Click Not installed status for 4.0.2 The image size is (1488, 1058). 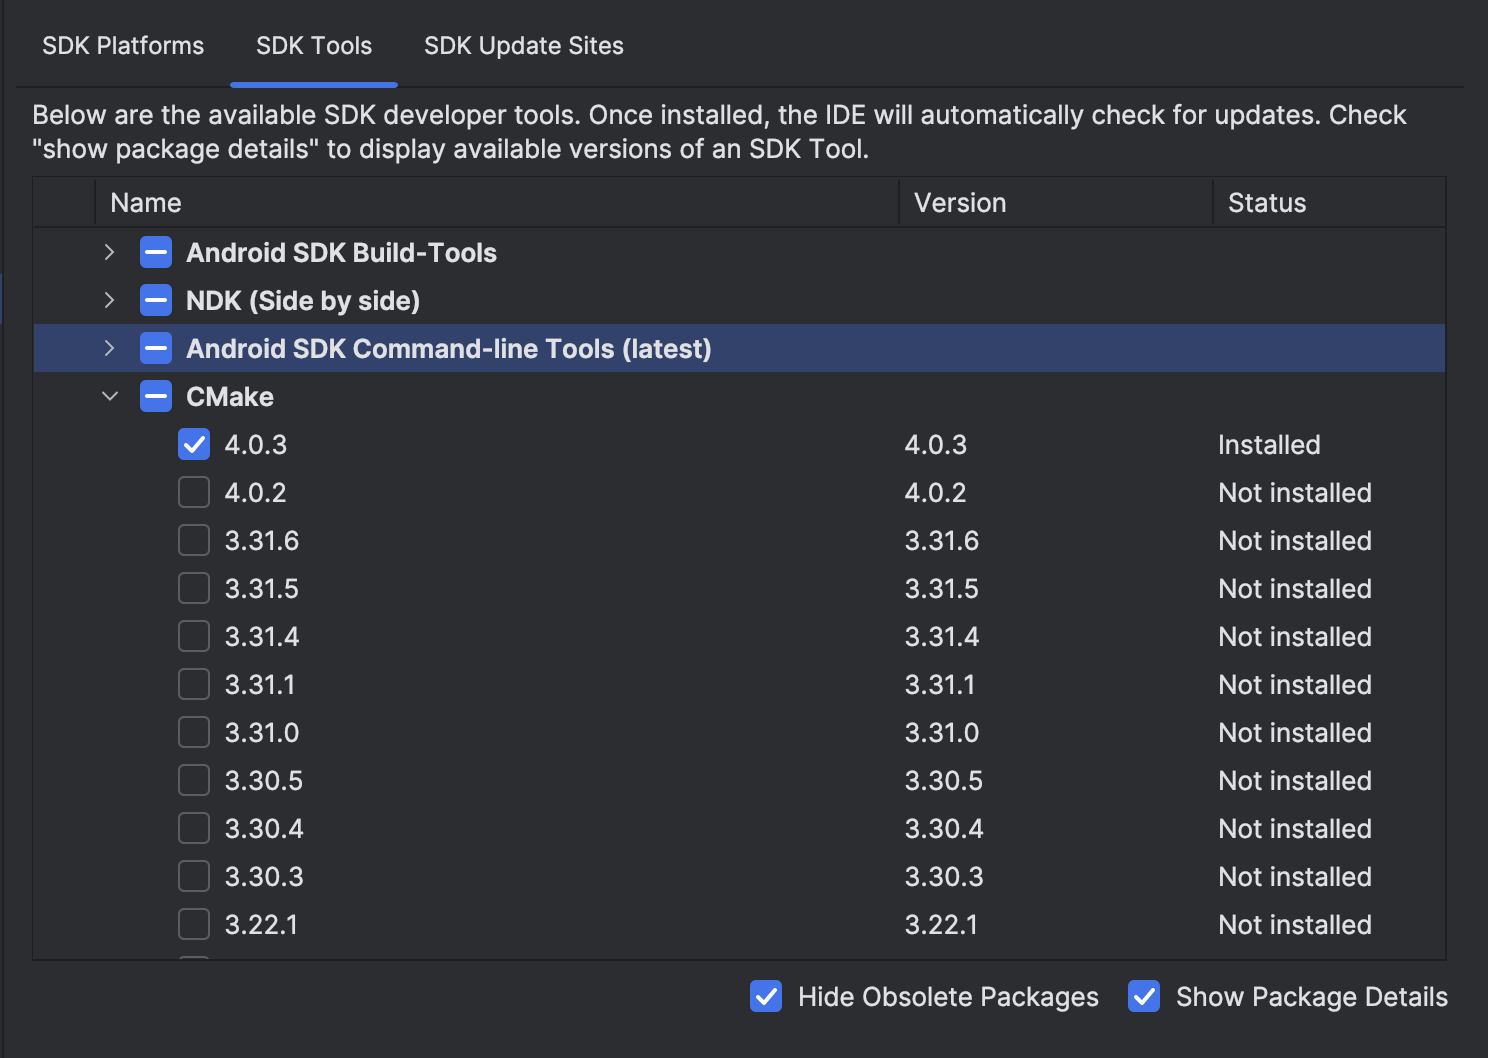1295,493
